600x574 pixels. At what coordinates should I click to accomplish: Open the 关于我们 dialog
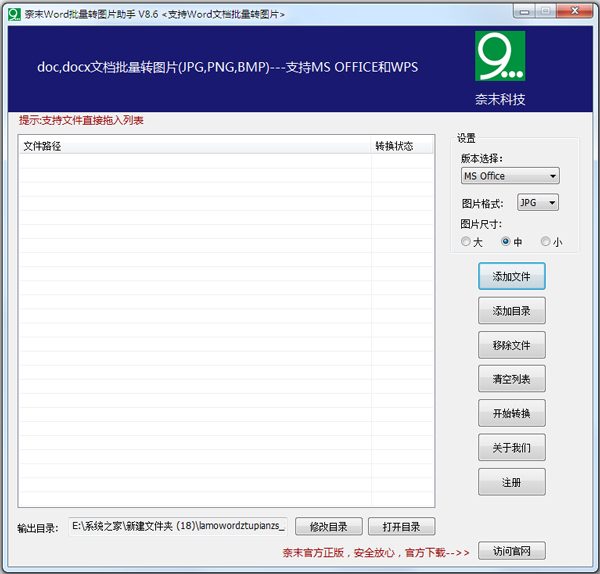tap(512, 447)
